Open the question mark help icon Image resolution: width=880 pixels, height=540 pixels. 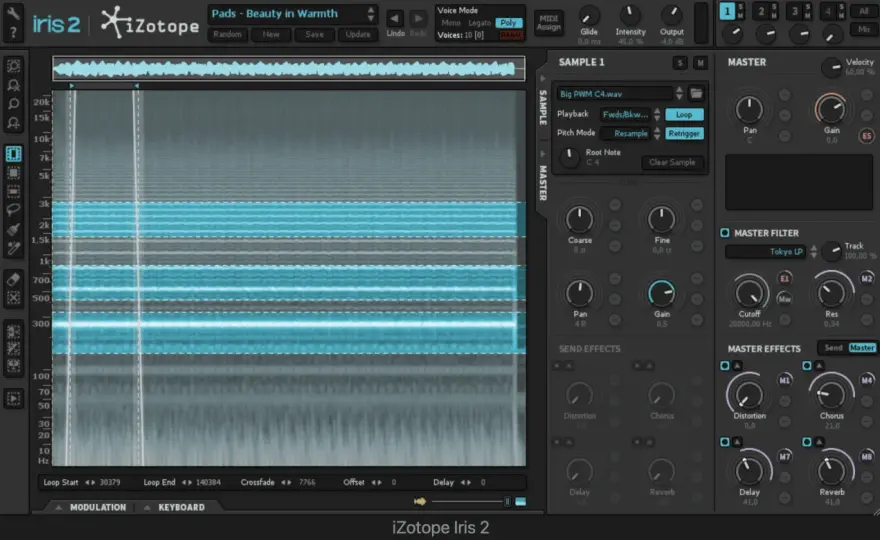[x=13, y=34]
